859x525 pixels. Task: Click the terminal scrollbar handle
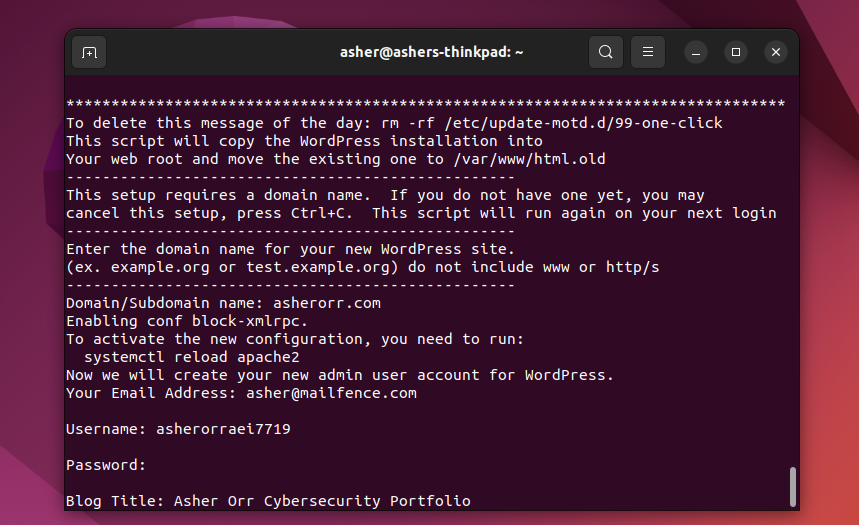pos(792,487)
